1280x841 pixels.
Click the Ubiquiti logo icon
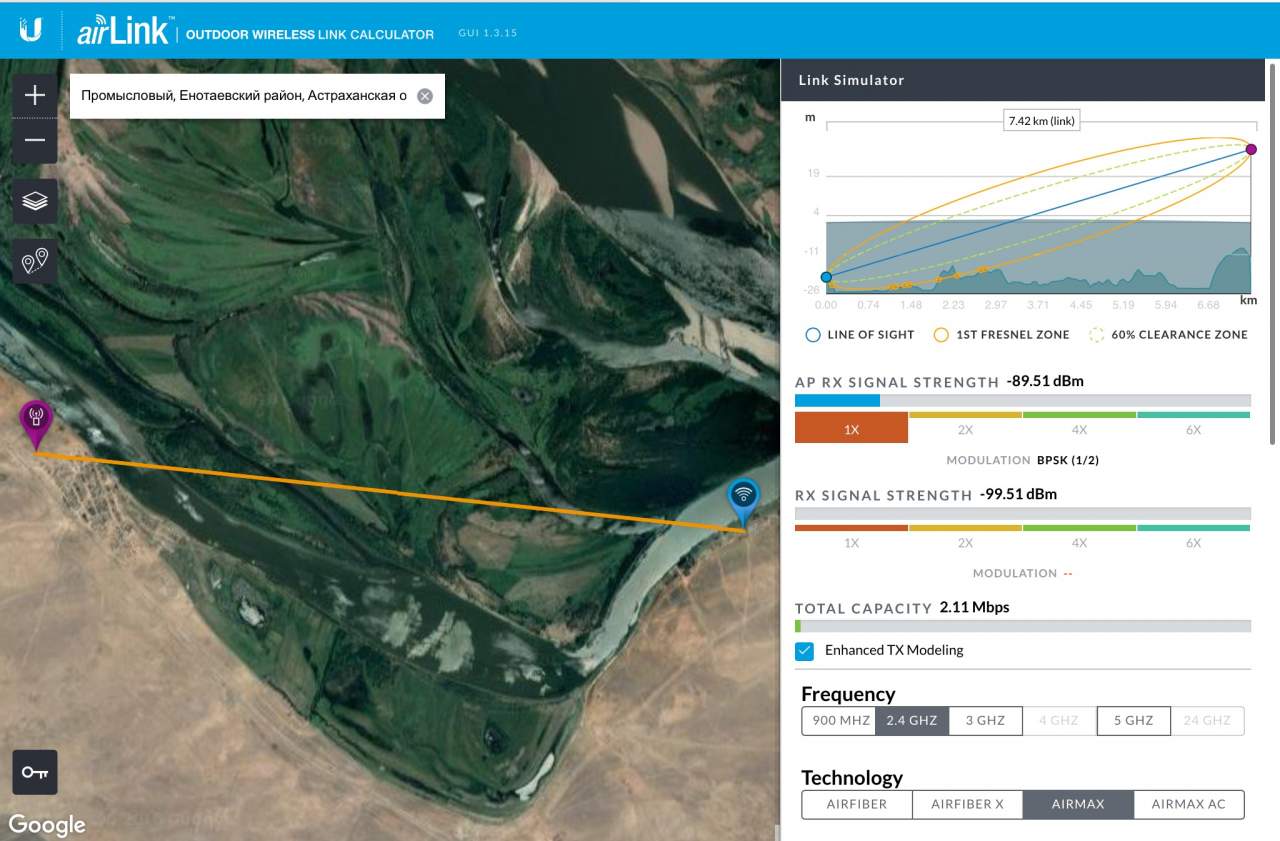point(31,30)
